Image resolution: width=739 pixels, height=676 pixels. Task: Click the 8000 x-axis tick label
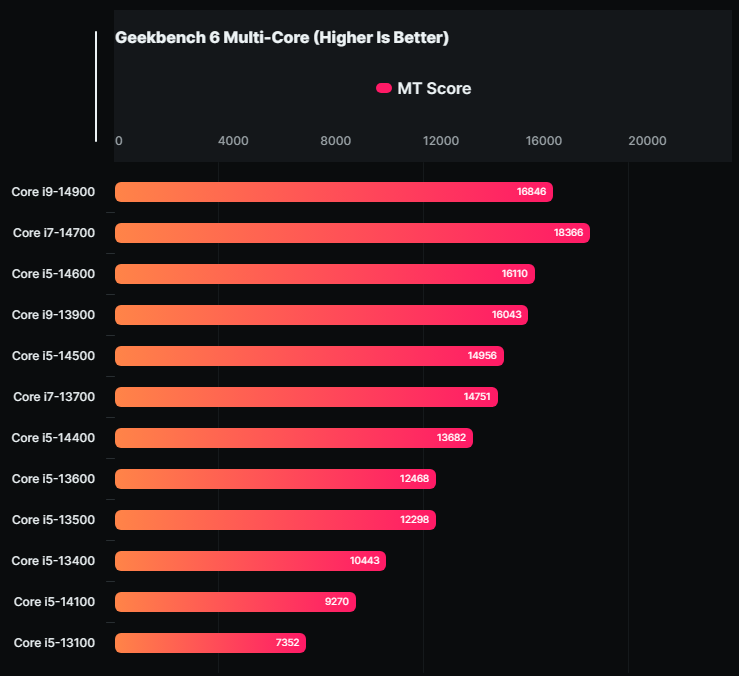click(336, 141)
